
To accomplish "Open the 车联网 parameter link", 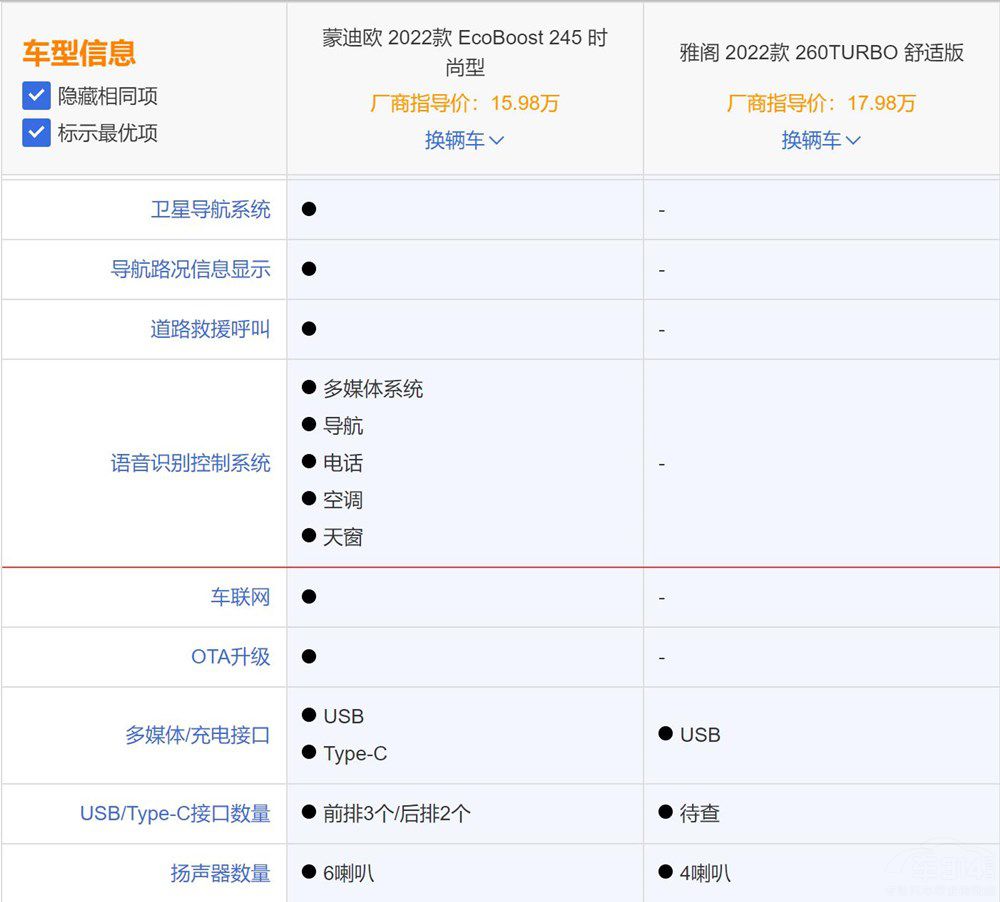I will click(240, 597).
